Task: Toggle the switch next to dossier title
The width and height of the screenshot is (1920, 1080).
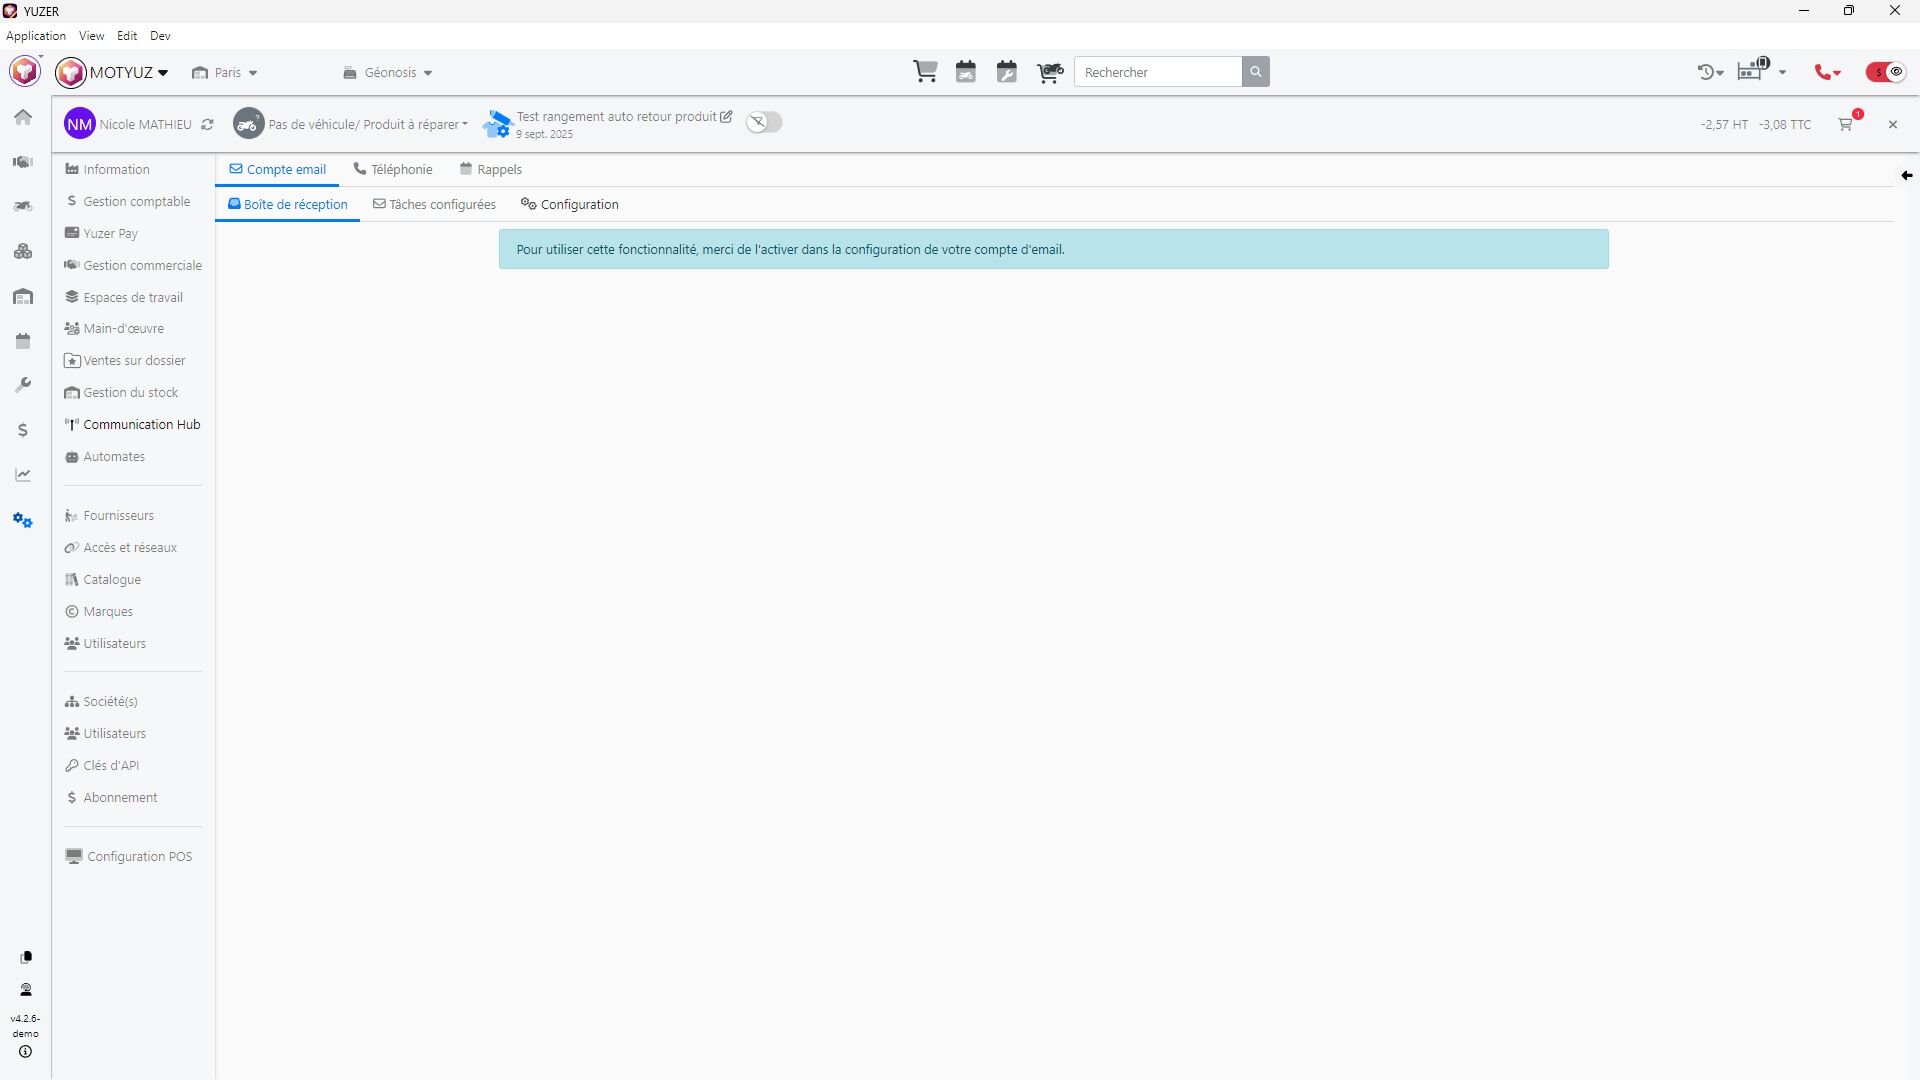Action: click(x=764, y=122)
